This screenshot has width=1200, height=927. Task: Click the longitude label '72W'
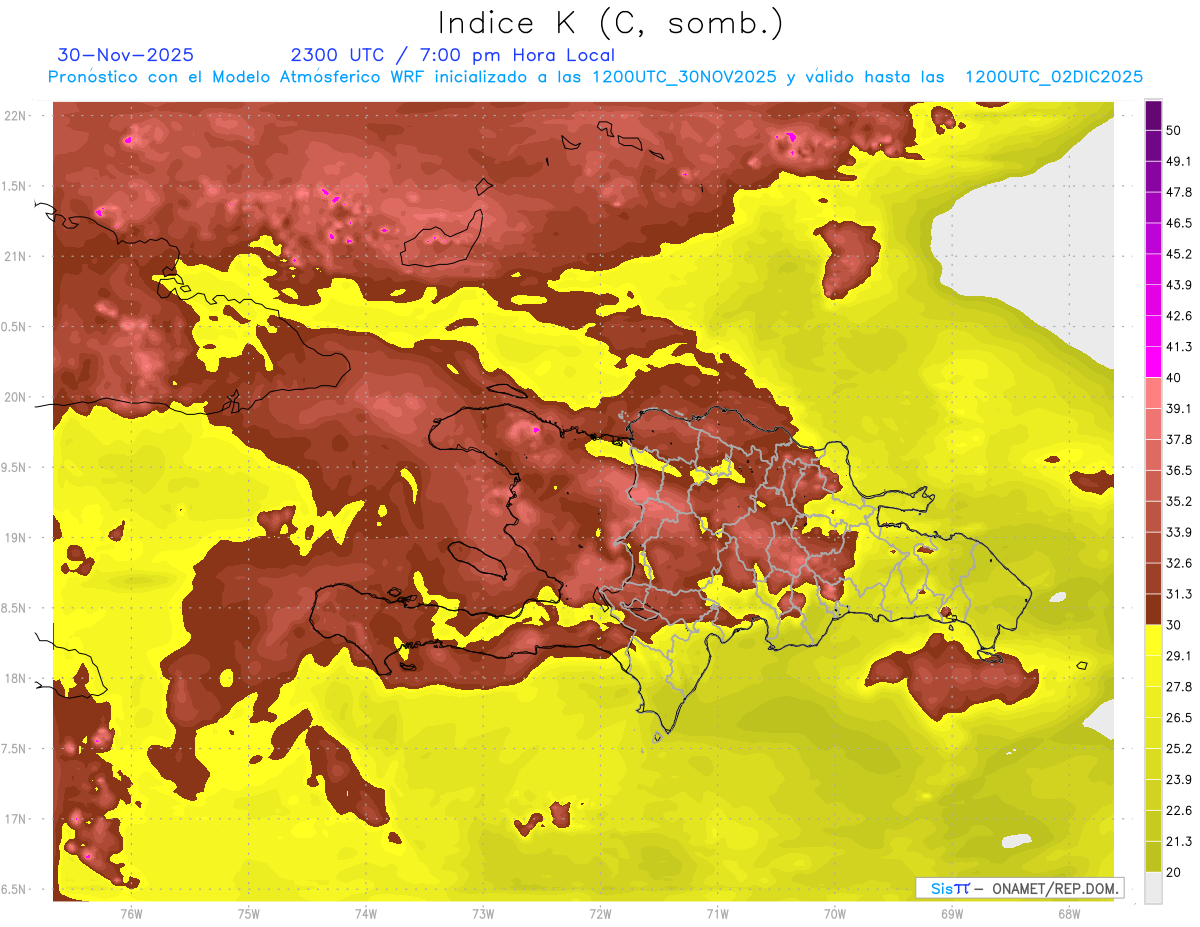(x=601, y=914)
